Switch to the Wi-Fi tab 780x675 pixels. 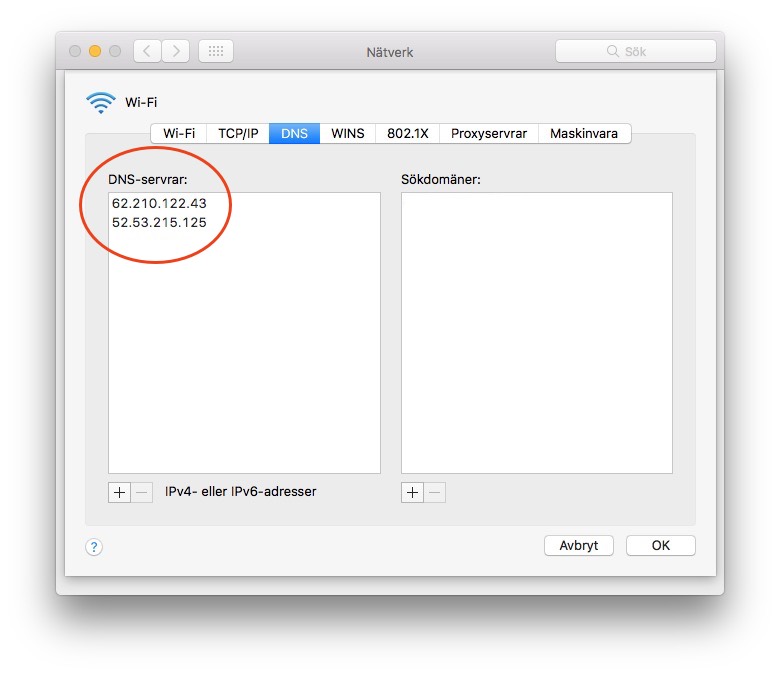click(179, 133)
